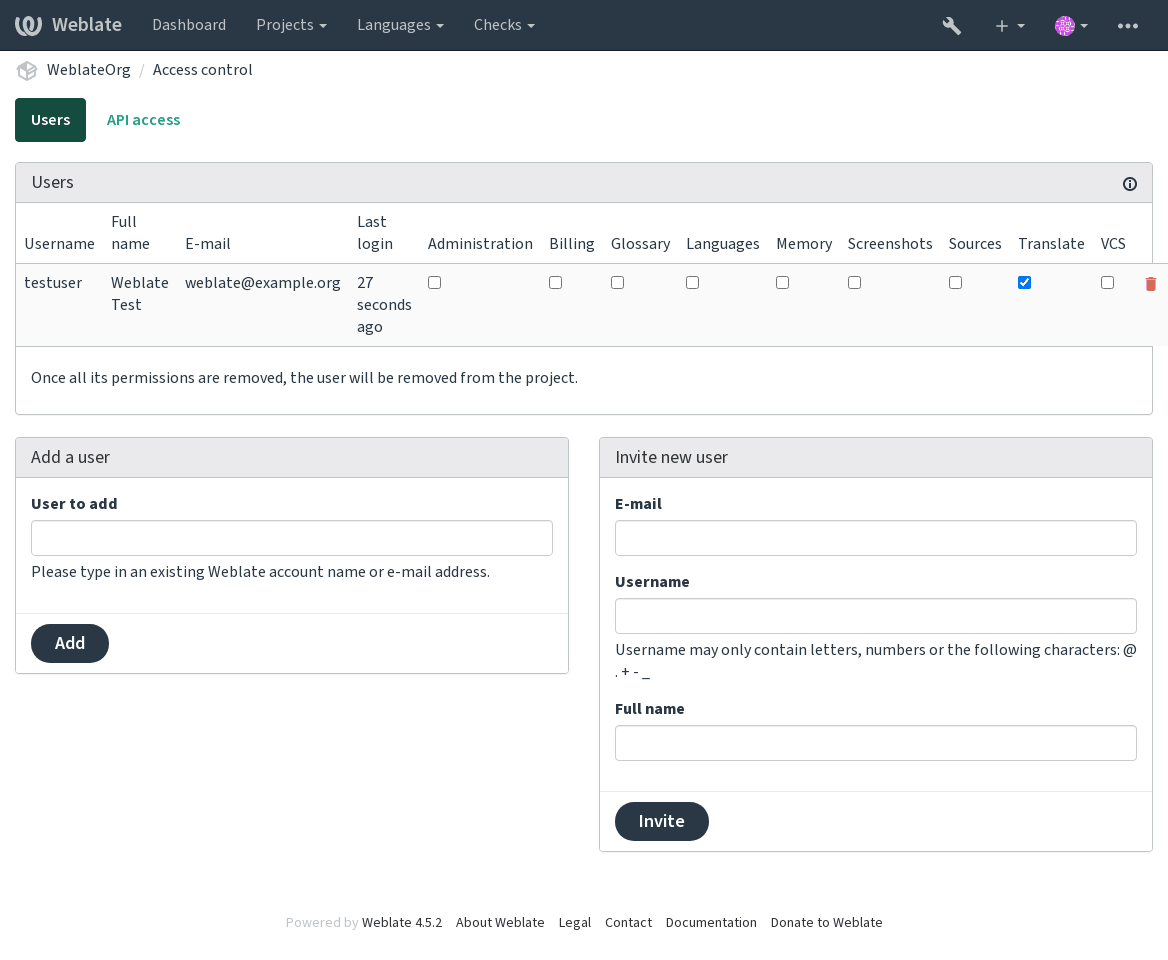Screen dimensions: 1168x960
Task: Open the wrench management icon
Action: [x=951, y=25]
